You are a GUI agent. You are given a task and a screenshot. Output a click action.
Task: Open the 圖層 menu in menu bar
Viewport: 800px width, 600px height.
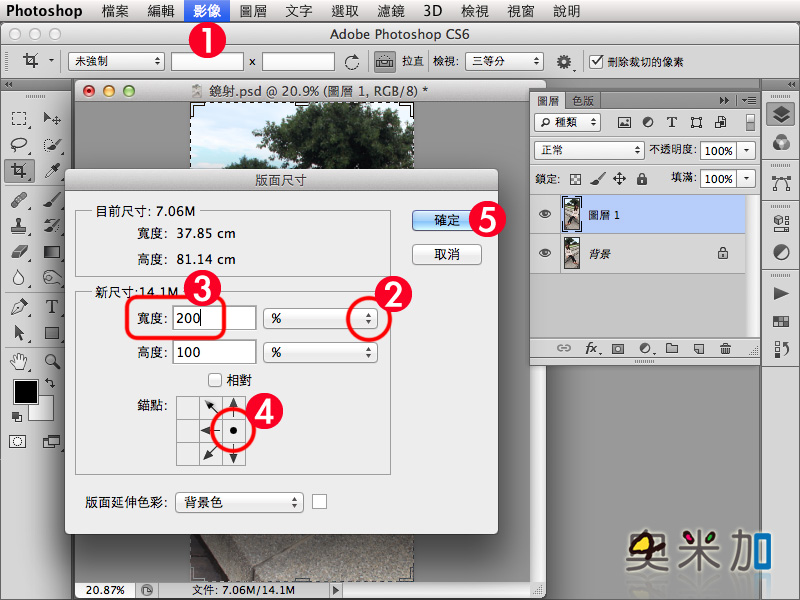(x=253, y=11)
